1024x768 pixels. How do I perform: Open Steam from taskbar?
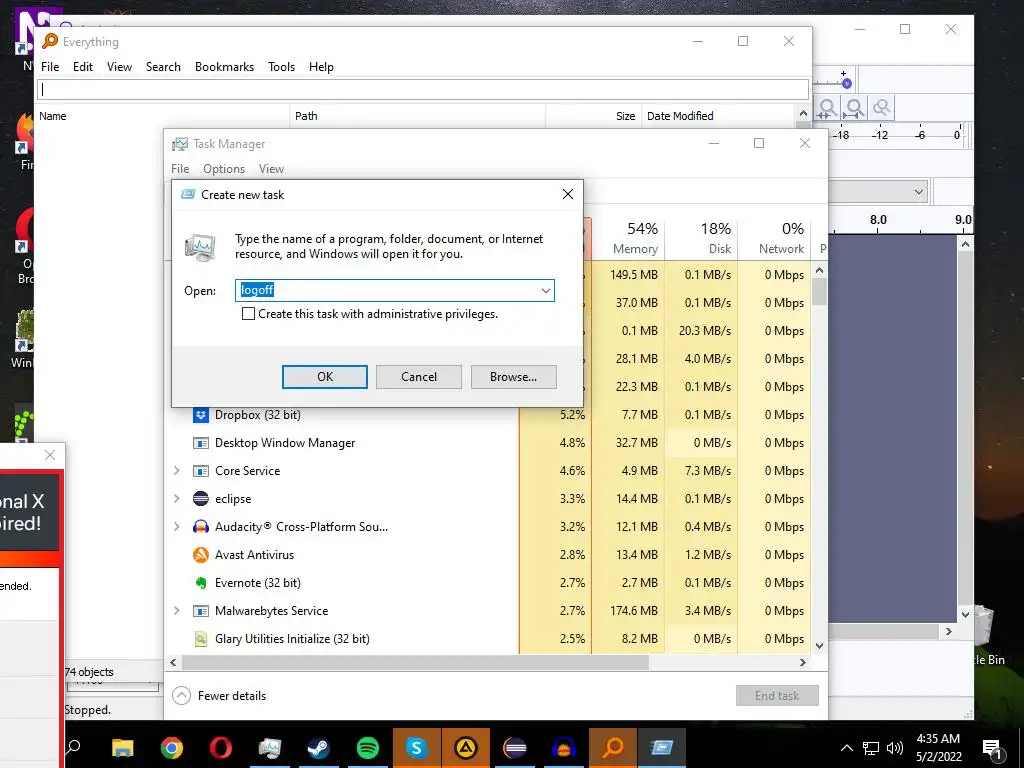coord(319,748)
